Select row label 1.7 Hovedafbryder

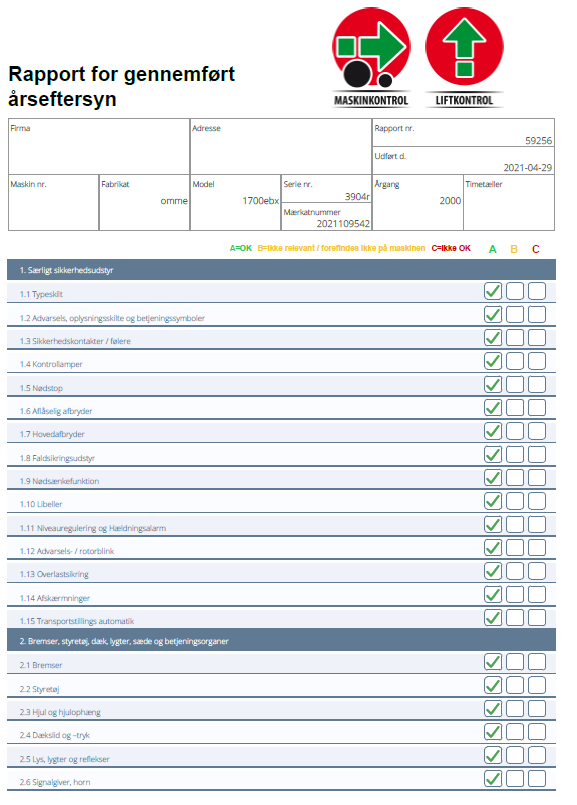tap(52, 434)
